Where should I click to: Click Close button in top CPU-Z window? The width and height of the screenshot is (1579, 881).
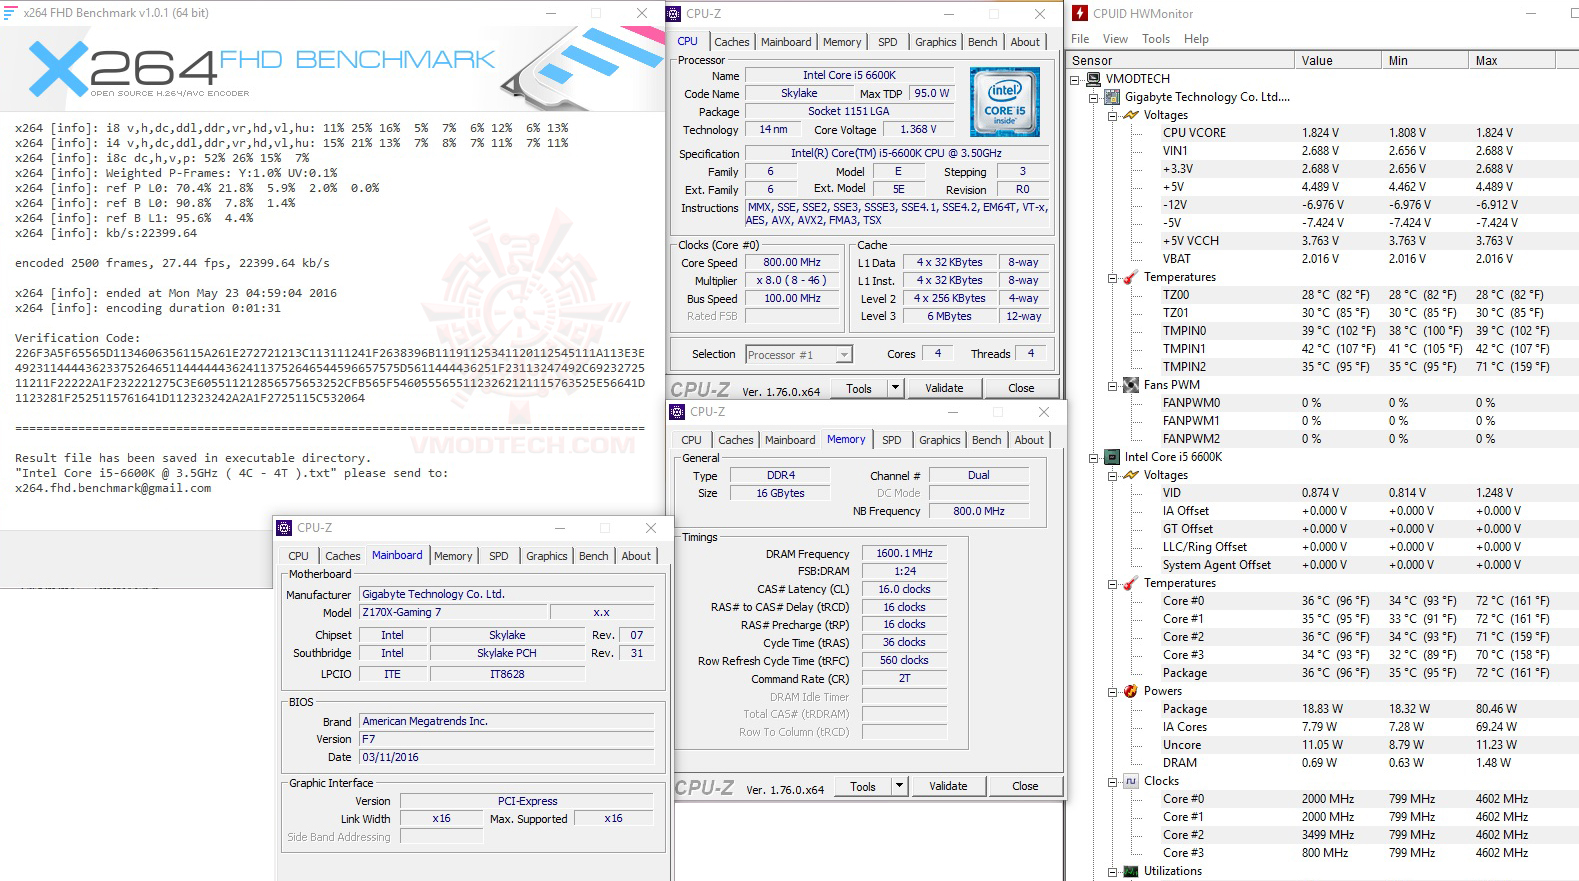[1021, 388]
